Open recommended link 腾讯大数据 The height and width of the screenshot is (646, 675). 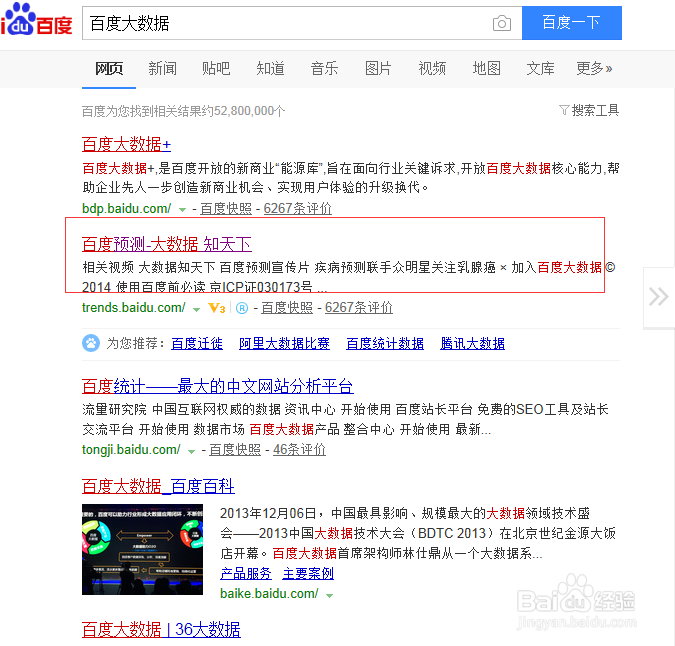pos(472,343)
